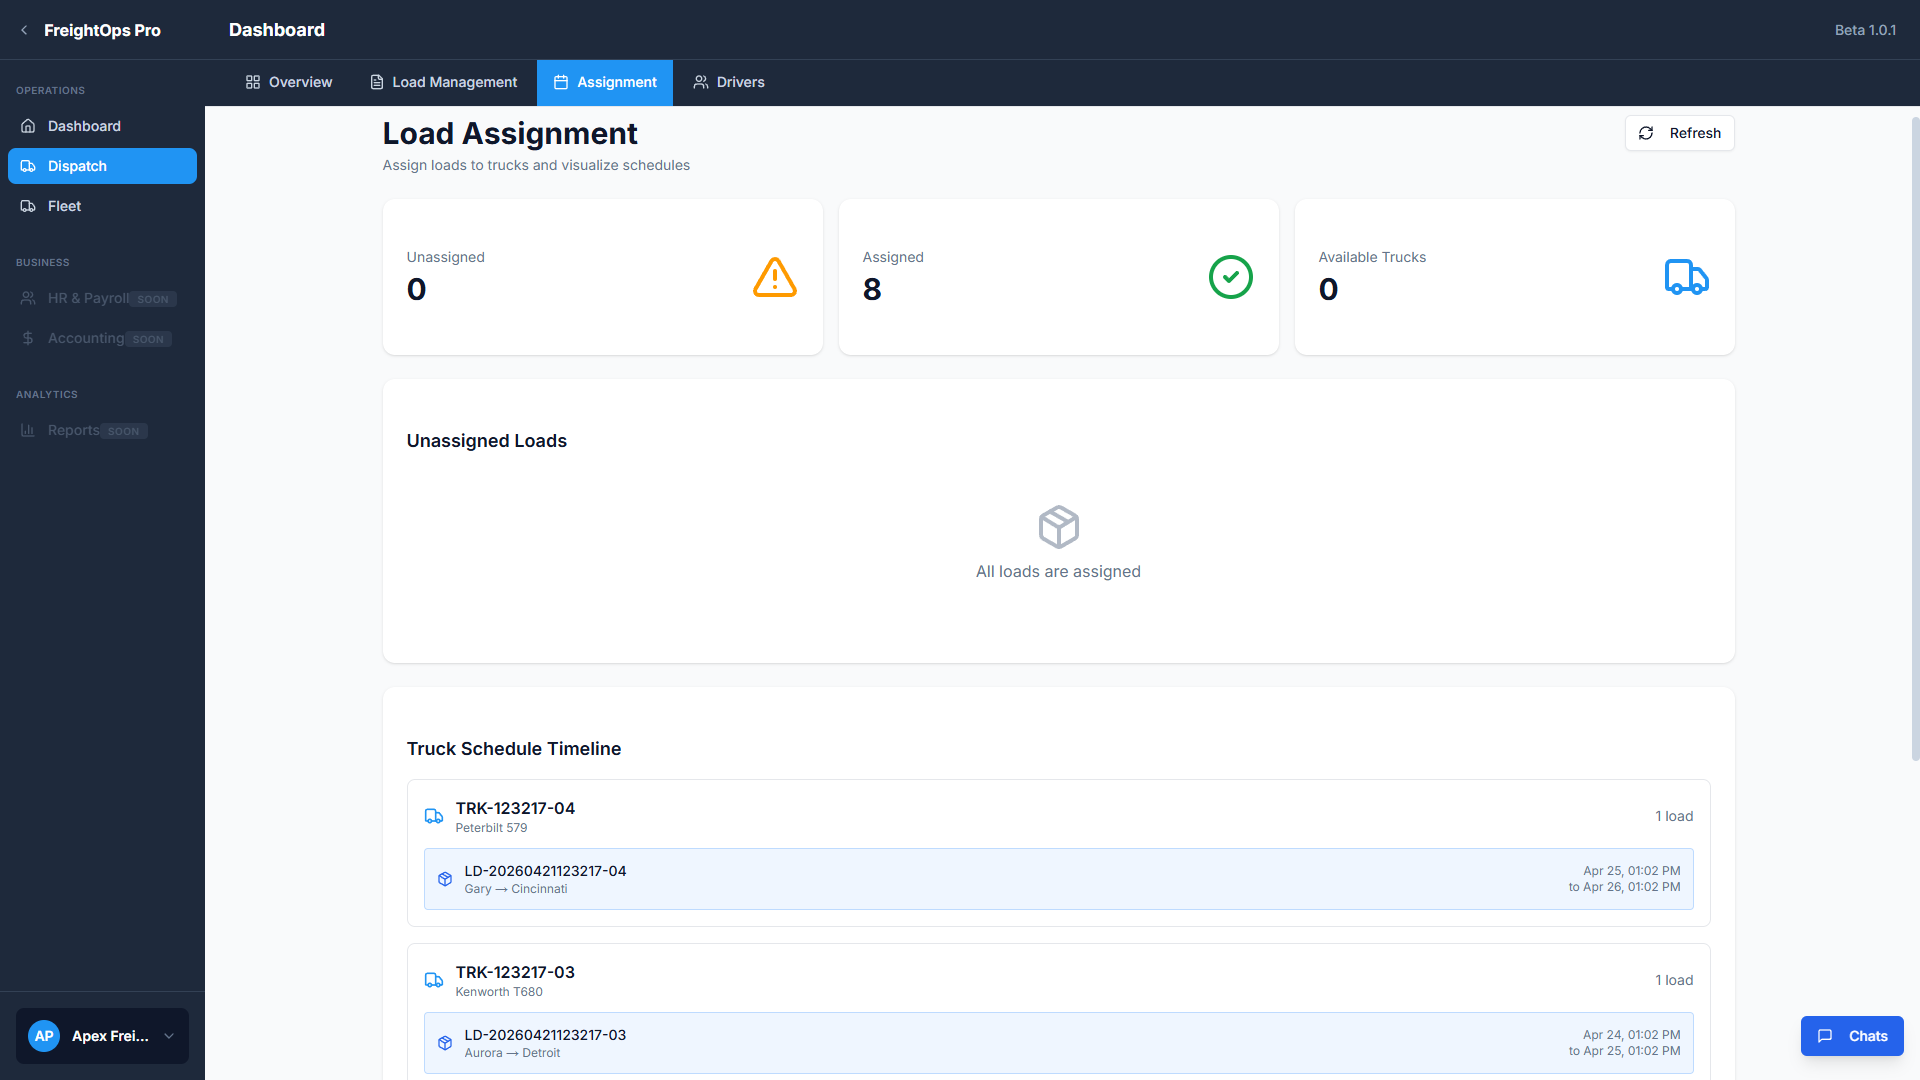Click truck icon beside TRK-123217-04

tap(434, 816)
